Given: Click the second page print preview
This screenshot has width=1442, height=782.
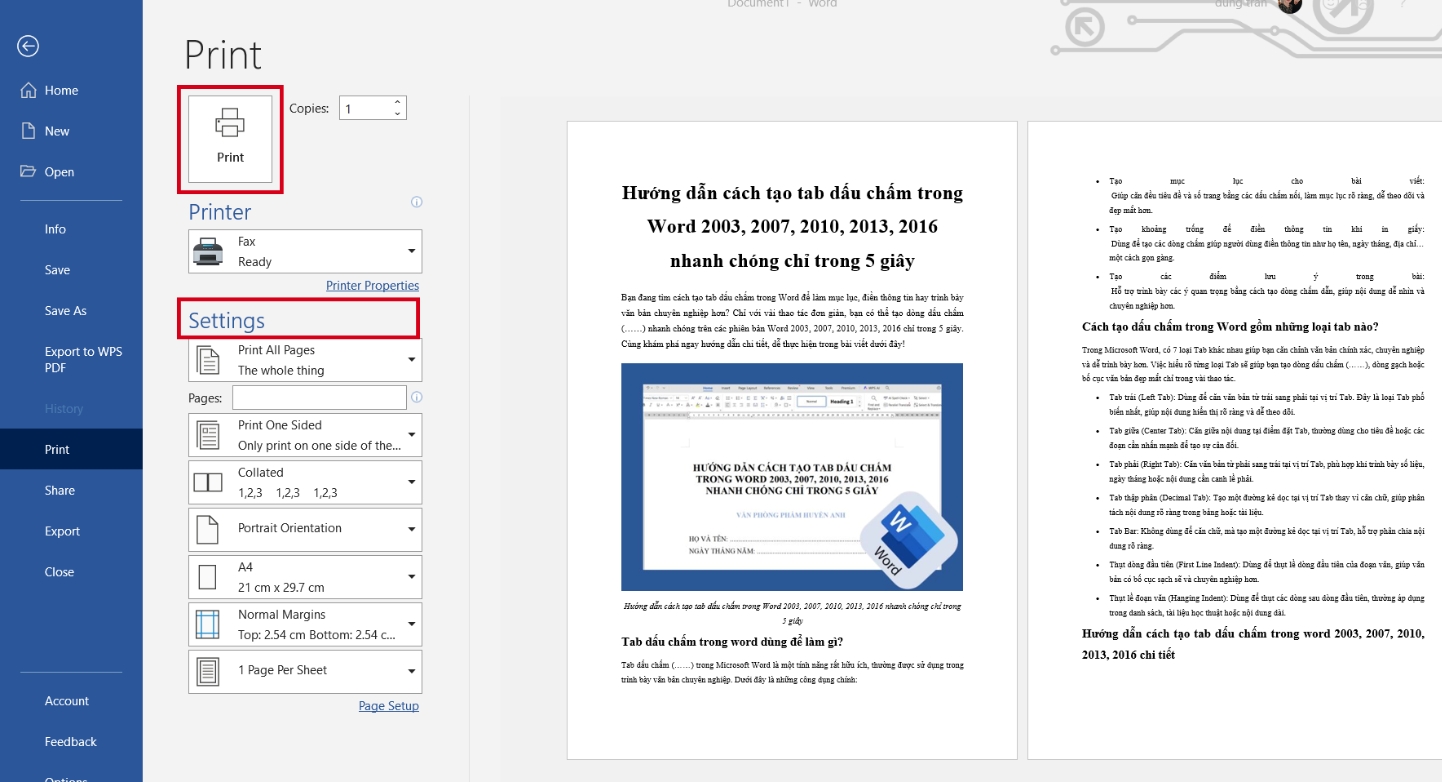Looking at the screenshot, I should [x=1235, y=440].
